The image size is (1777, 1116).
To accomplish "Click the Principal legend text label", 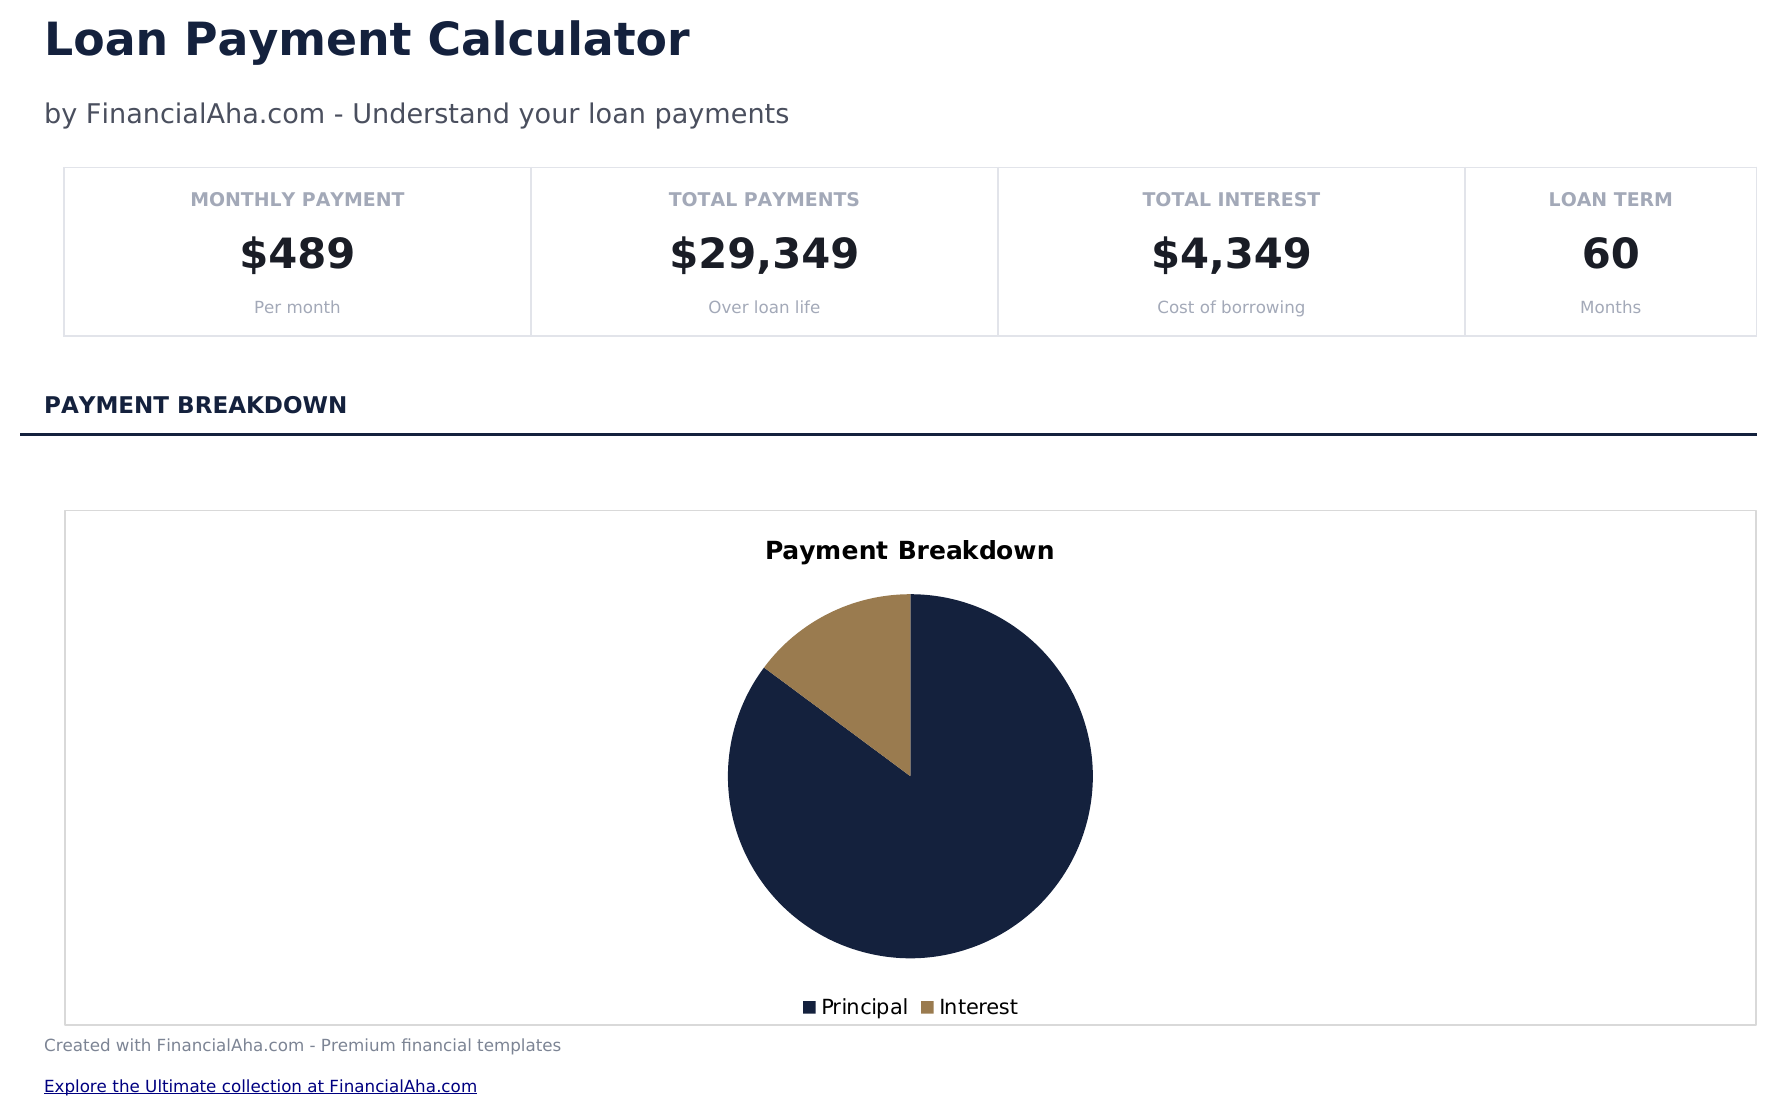I will [x=864, y=1007].
